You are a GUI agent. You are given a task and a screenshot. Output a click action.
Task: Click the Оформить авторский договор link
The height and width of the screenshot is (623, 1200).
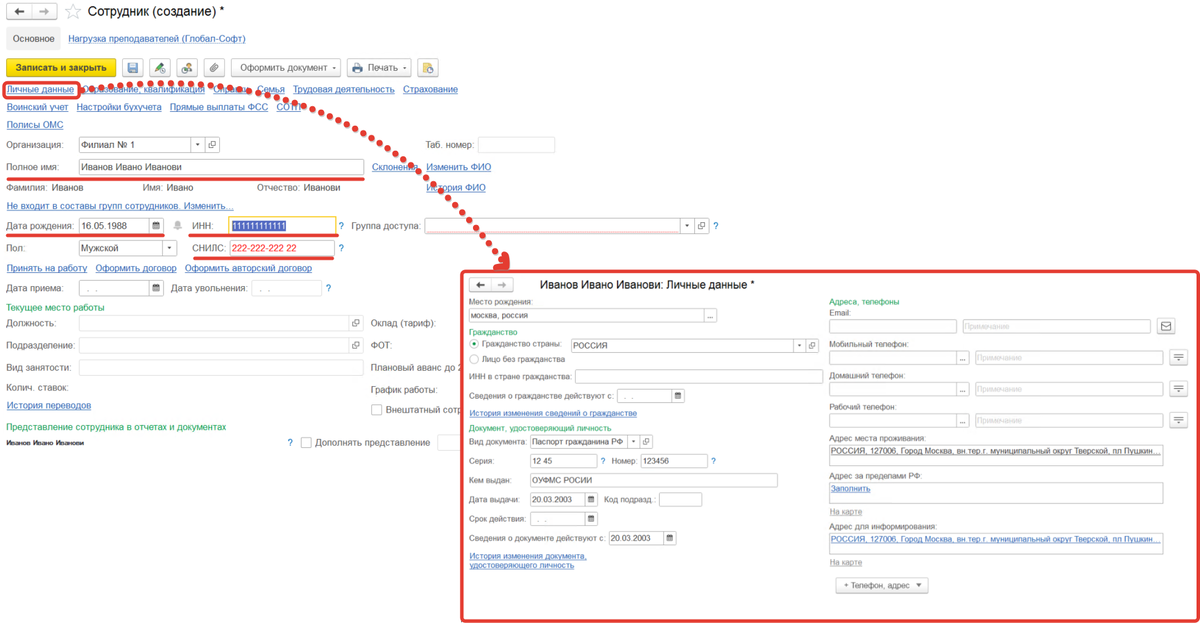(x=248, y=268)
